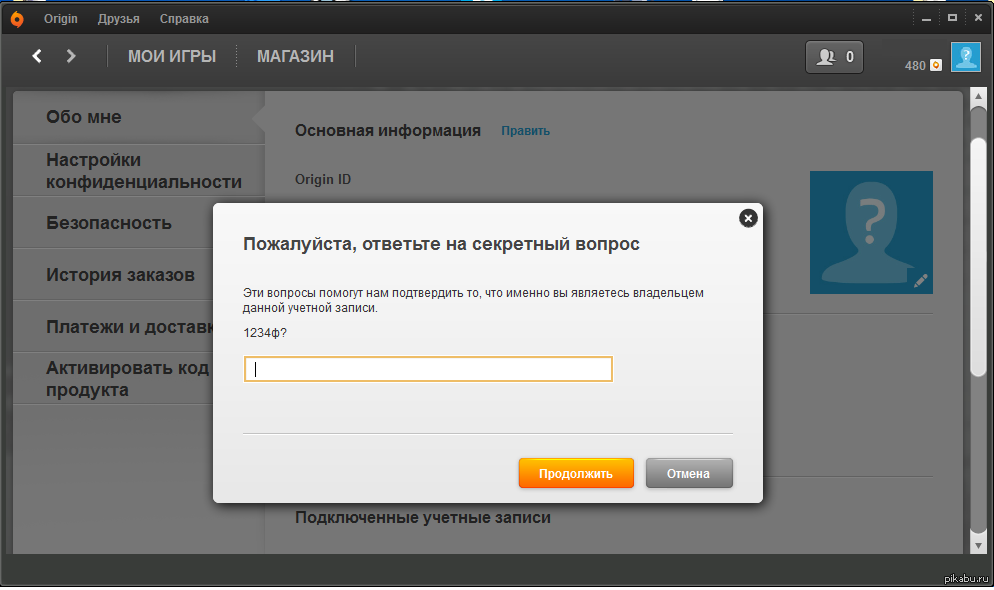Select Обо мне in sidebar
994x590 pixels.
pyautogui.click(x=139, y=117)
